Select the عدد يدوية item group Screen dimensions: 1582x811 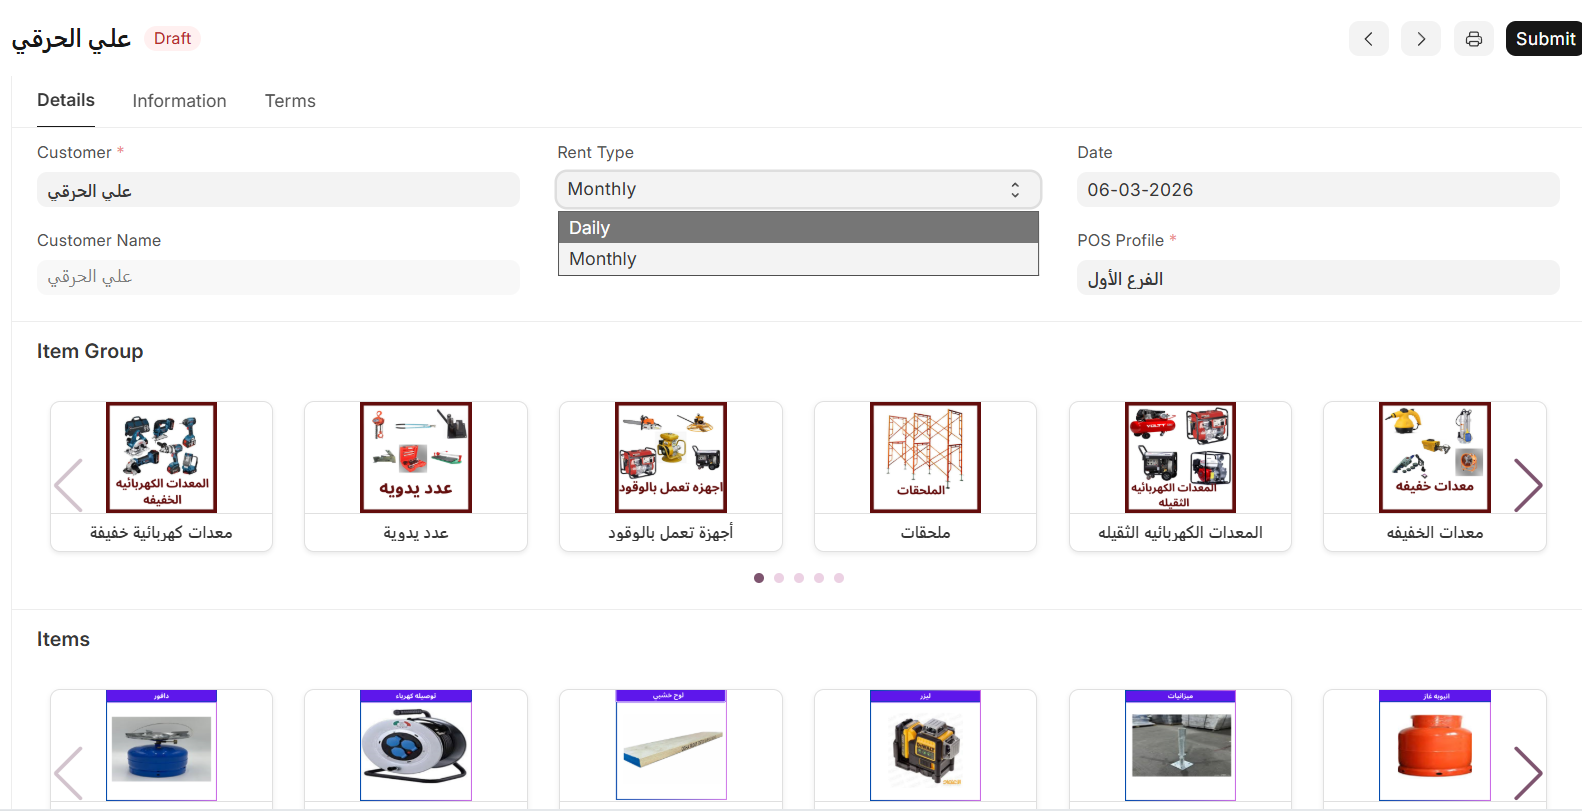click(x=416, y=476)
